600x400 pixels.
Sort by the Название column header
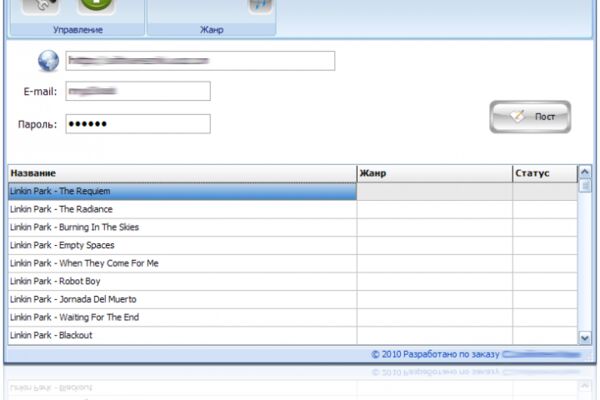click(x=182, y=173)
